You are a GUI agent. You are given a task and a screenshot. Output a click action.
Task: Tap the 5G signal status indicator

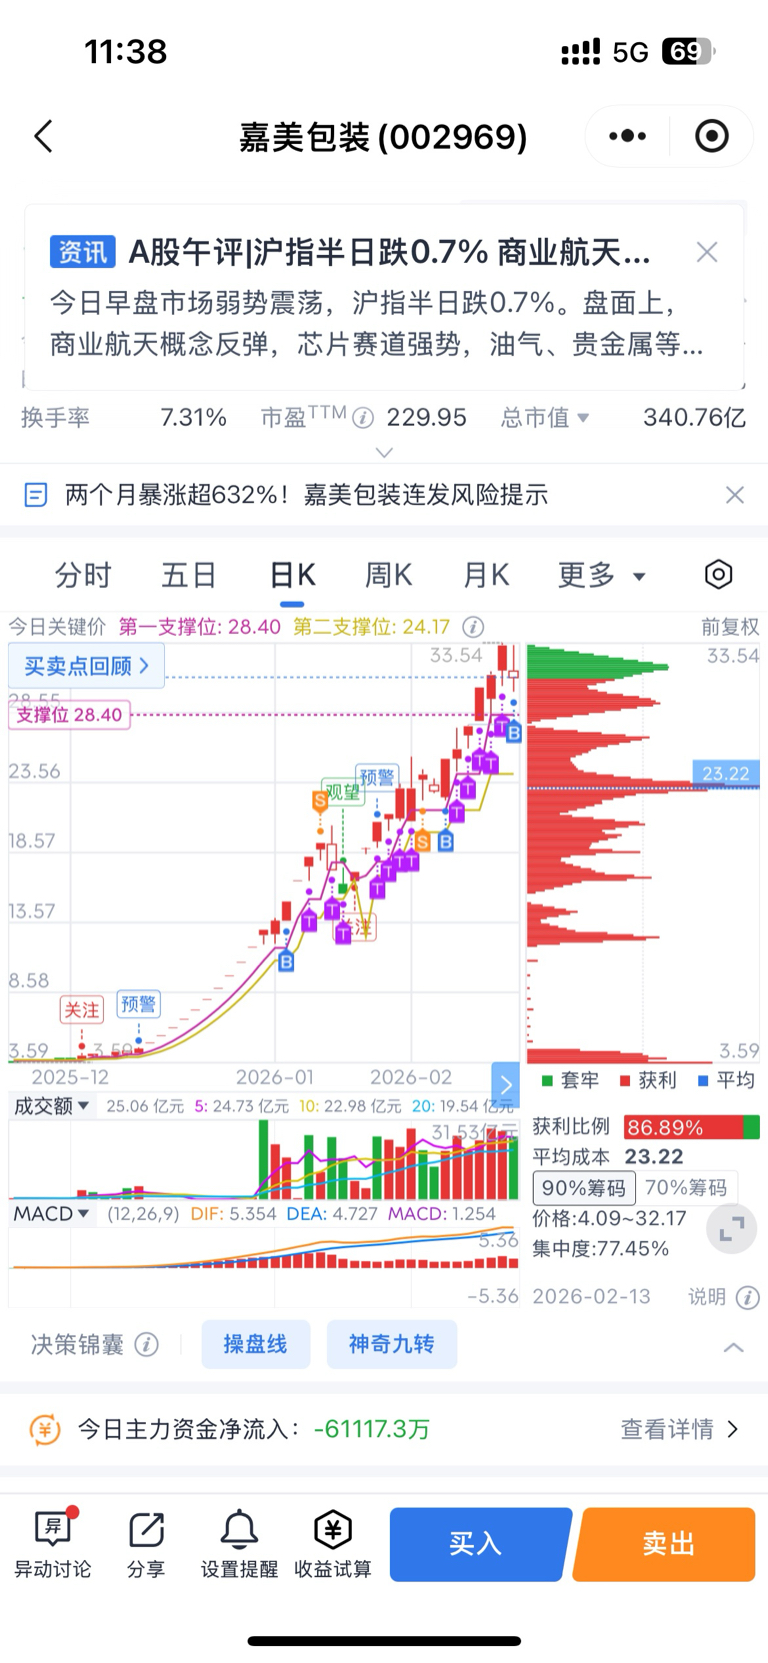point(631,52)
